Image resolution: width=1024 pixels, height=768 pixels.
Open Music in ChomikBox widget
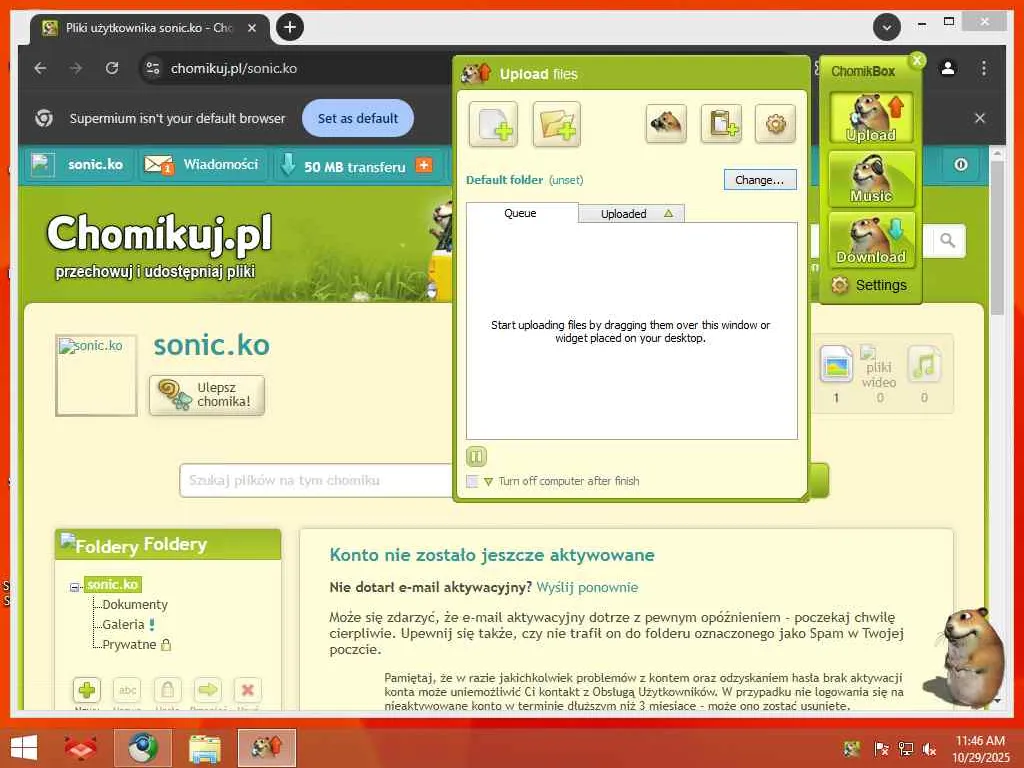[x=871, y=178]
